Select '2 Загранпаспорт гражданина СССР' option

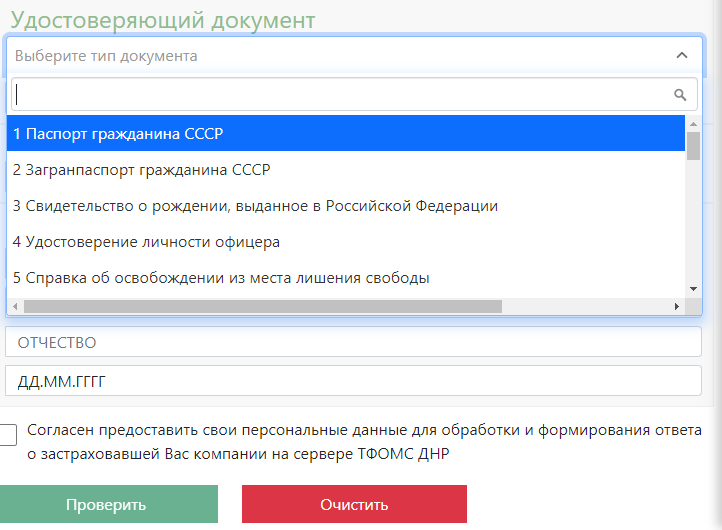point(346,169)
